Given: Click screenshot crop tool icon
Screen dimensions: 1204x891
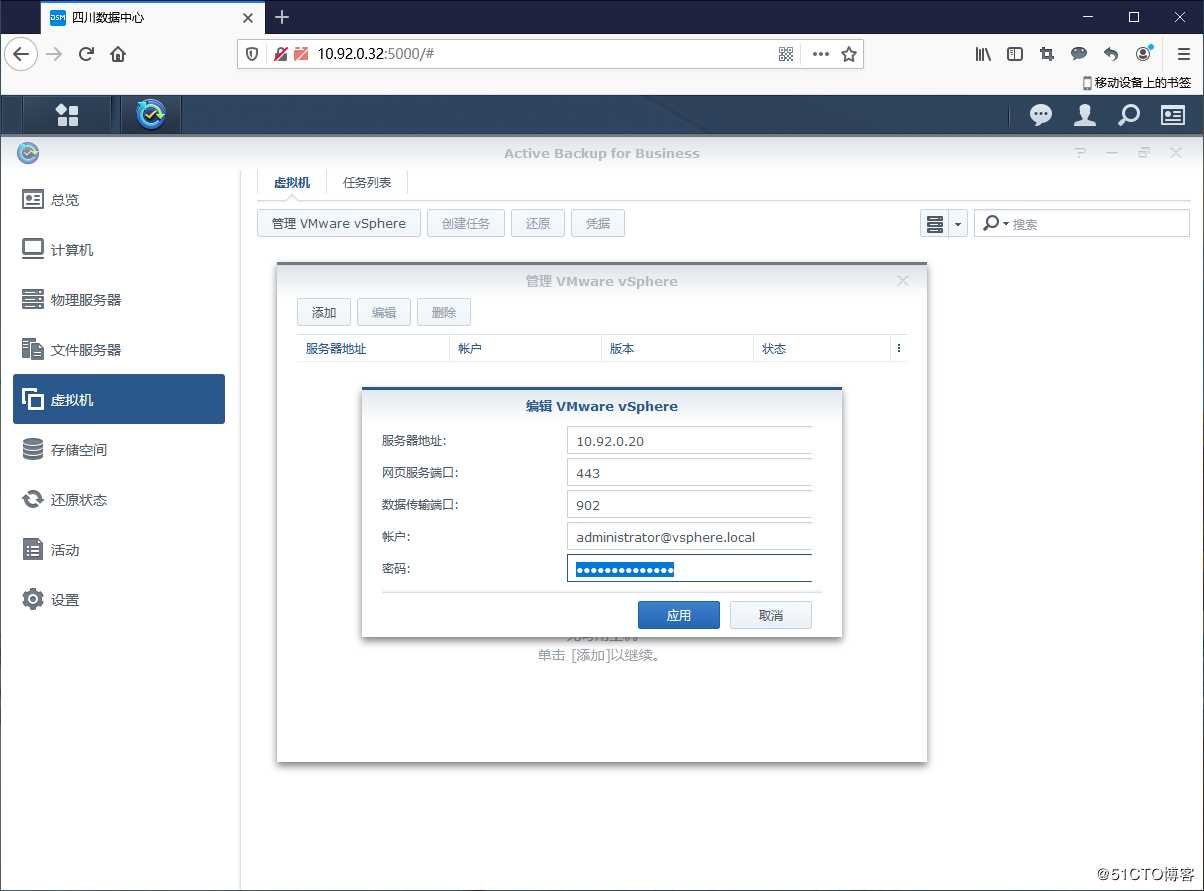Looking at the screenshot, I should tap(1047, 54).
